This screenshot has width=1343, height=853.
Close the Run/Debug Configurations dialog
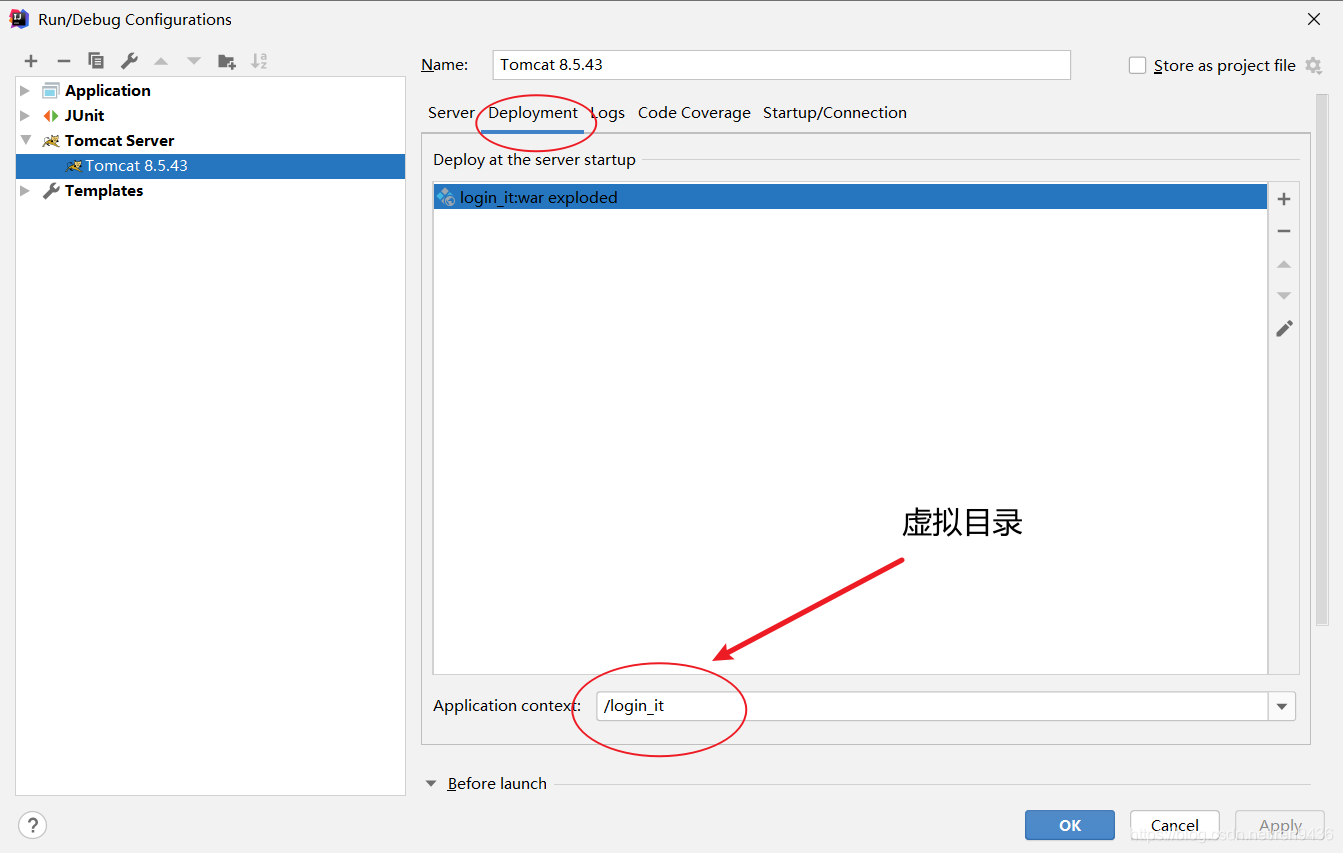(1314, 19)
